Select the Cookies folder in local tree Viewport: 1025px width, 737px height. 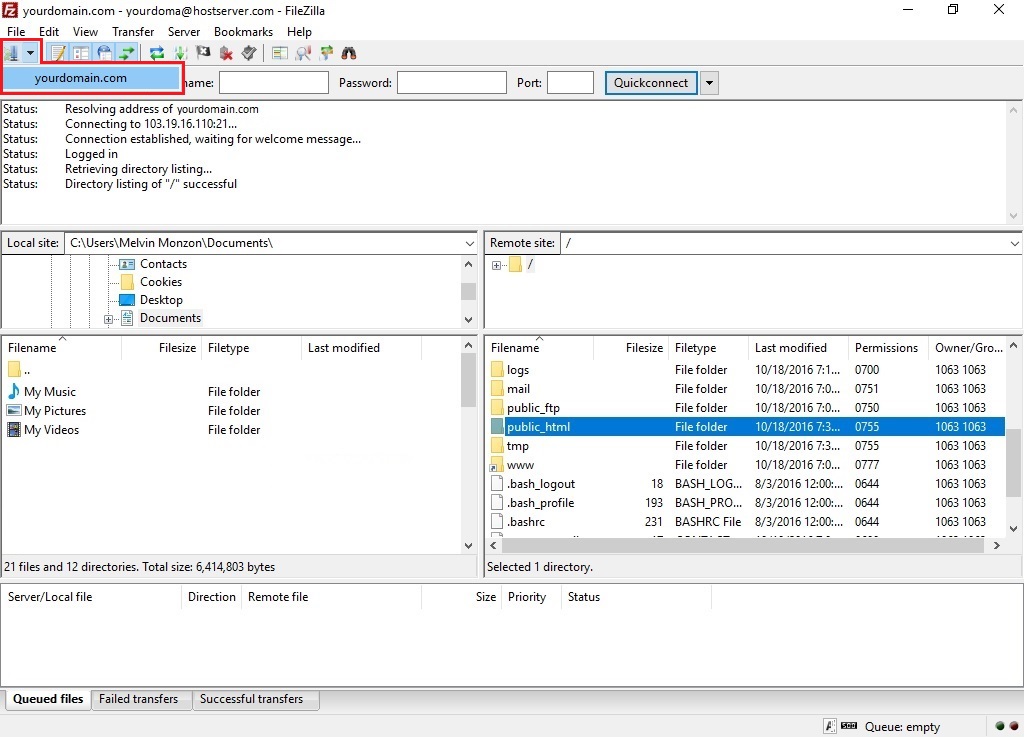coord(161,282)
